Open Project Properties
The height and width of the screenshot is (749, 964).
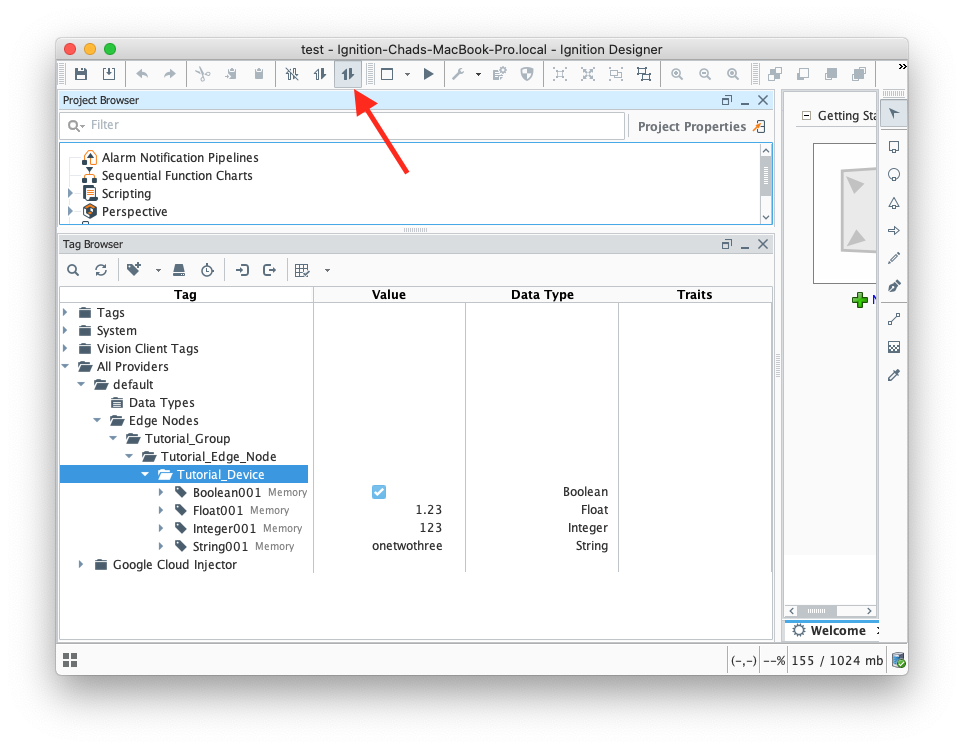[x=692, y=127]
